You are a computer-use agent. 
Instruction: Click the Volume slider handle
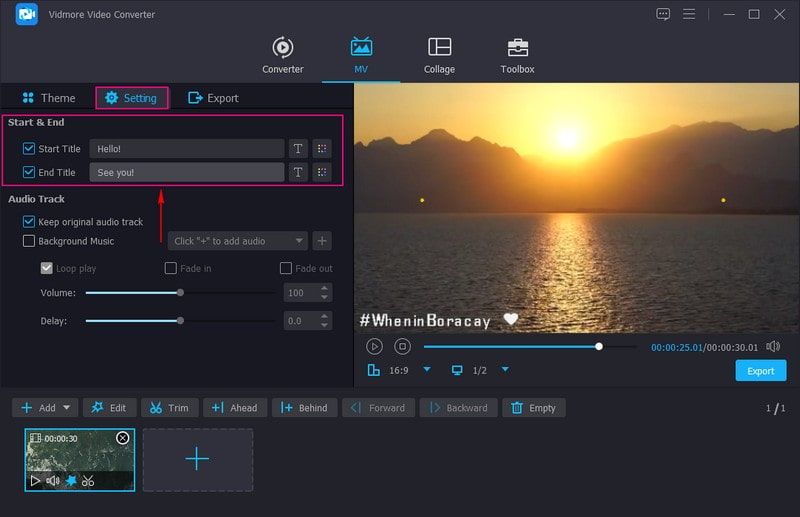[x=180, y=293]
